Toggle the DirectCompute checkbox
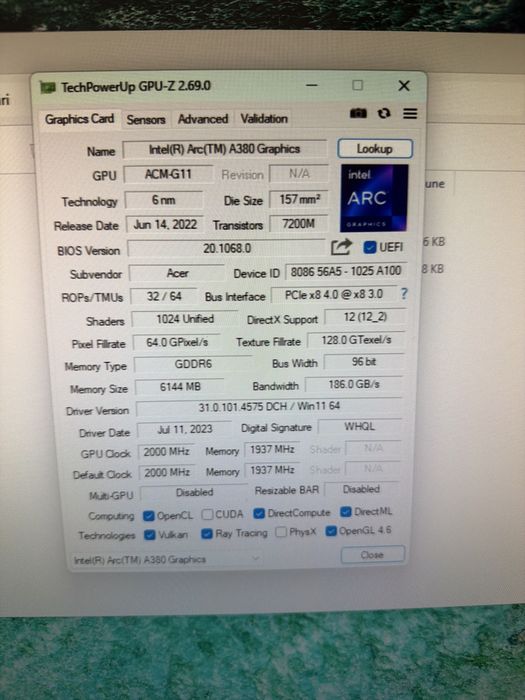525x700 pixels. pyautogui.click(x=259, y=513)
